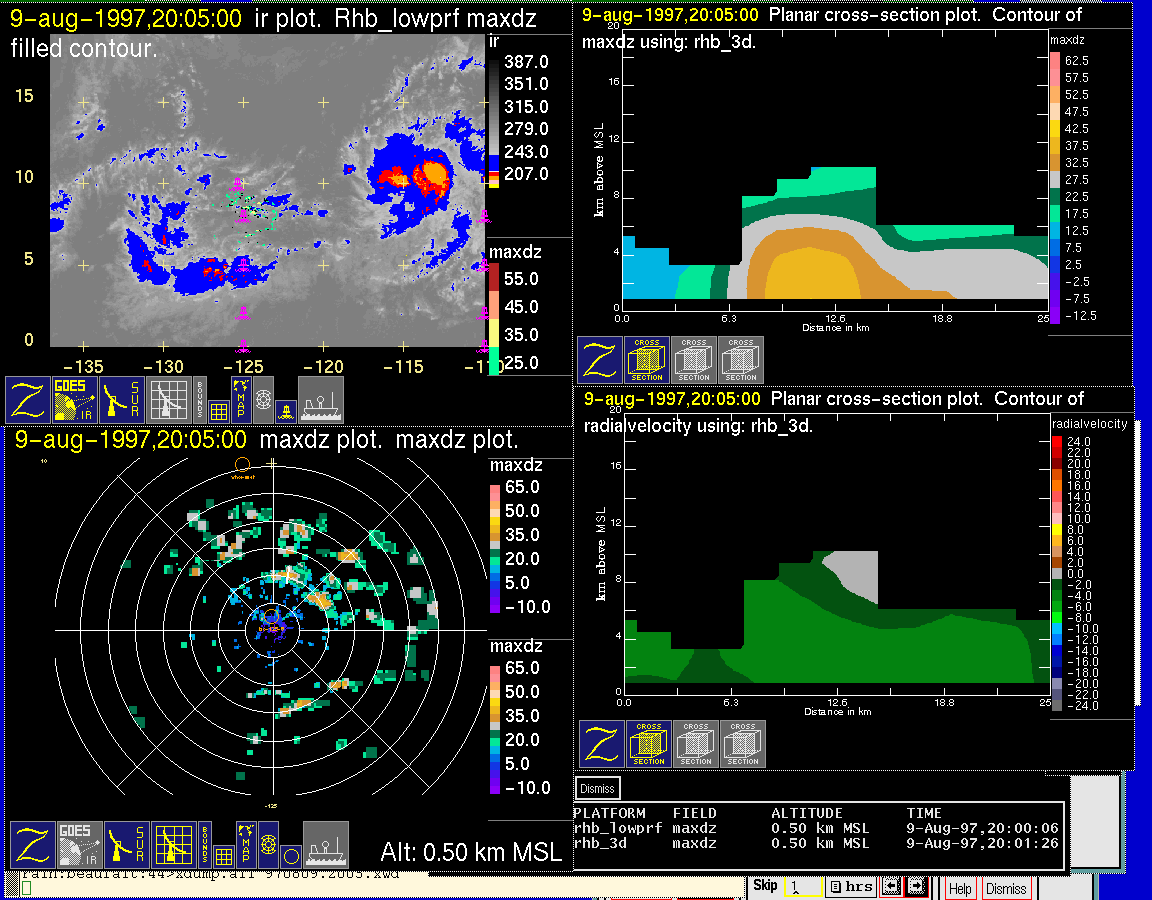Image resolution: width=1152 pixels, height=900 pixels.
Task: Click the highlighted Cross Section icon in radial velocity panel
Action: [x=649, y=744]
